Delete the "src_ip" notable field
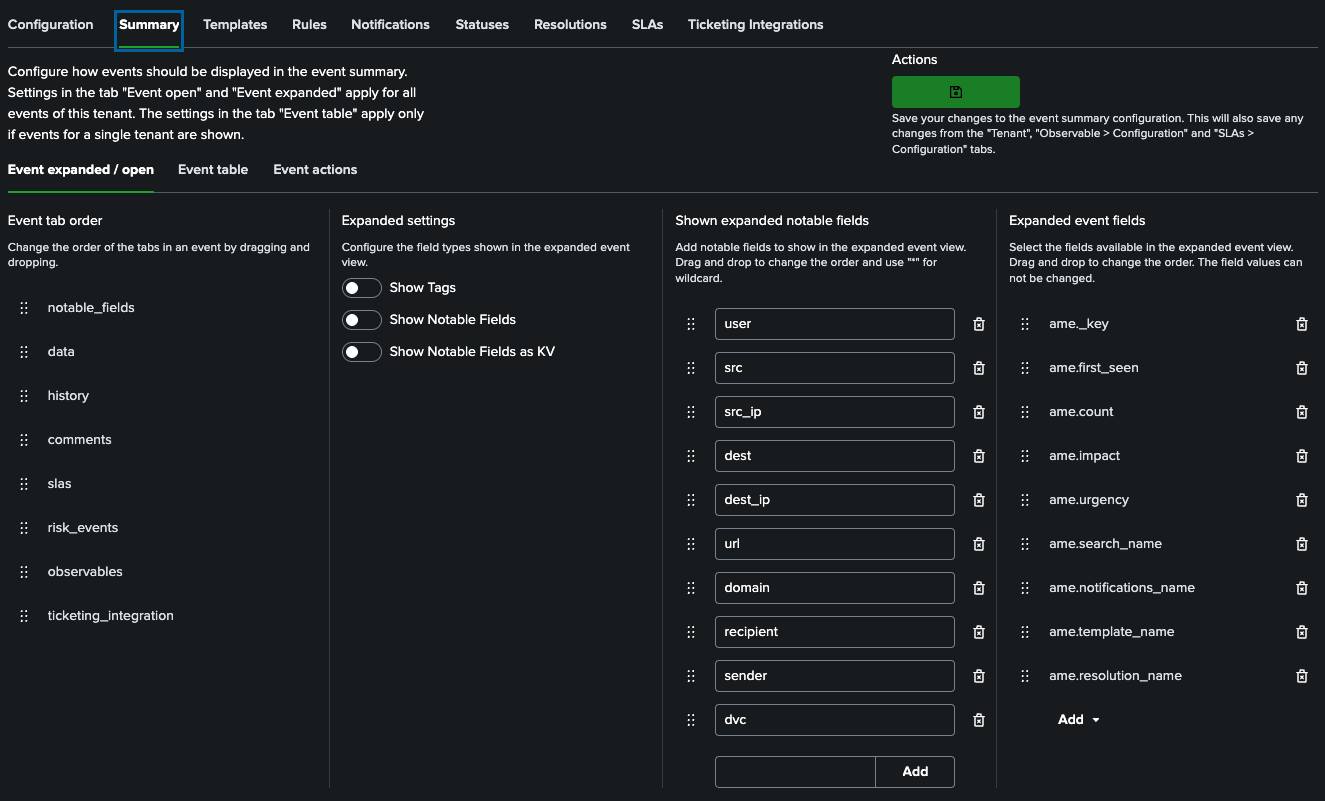 [x=978, y=412]
